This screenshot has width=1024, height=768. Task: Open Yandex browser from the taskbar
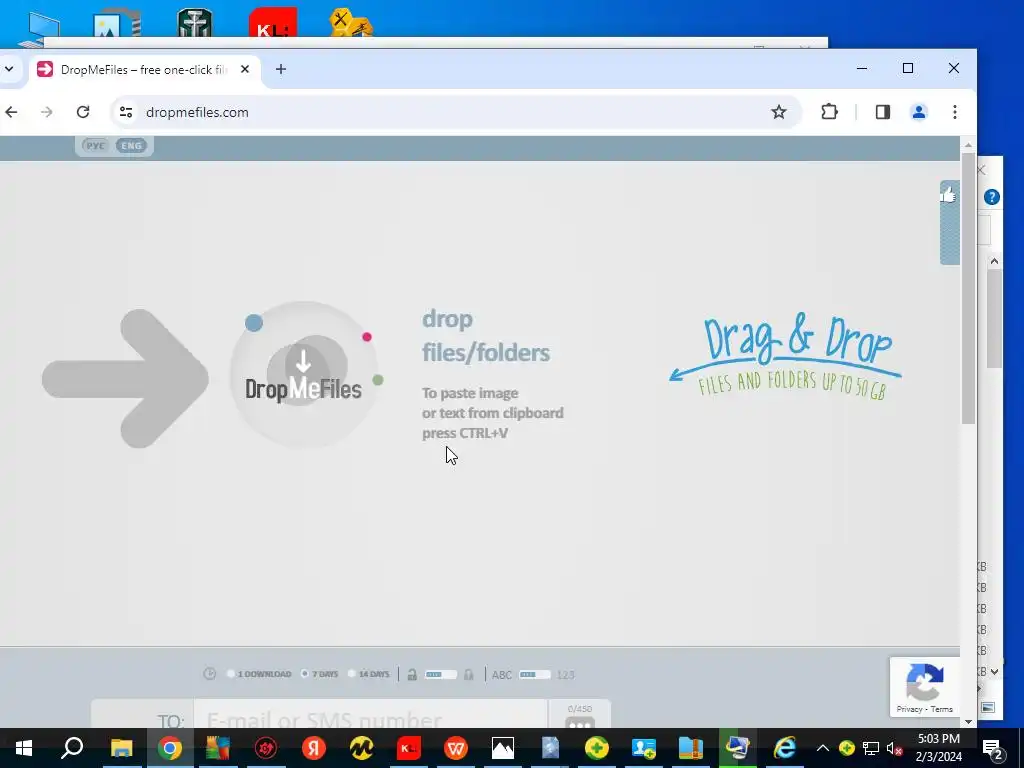(313, 748)
